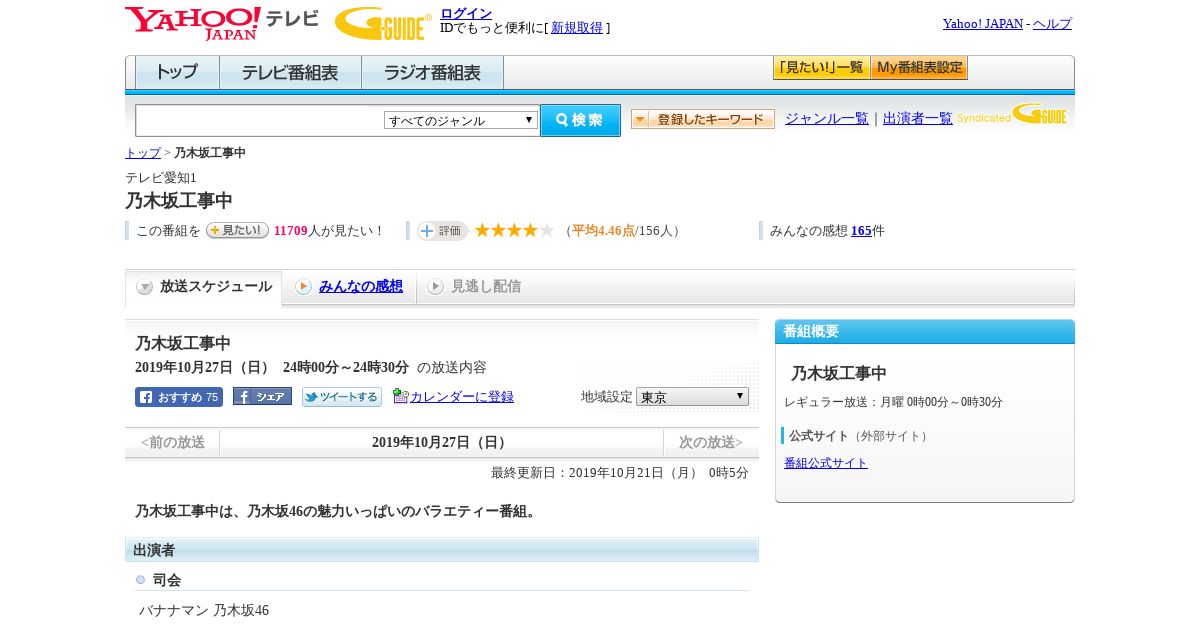The width and height of the screenshot is (1200, 630).
Task: Go to 次の放送> next broadcast
Action: 711,442
